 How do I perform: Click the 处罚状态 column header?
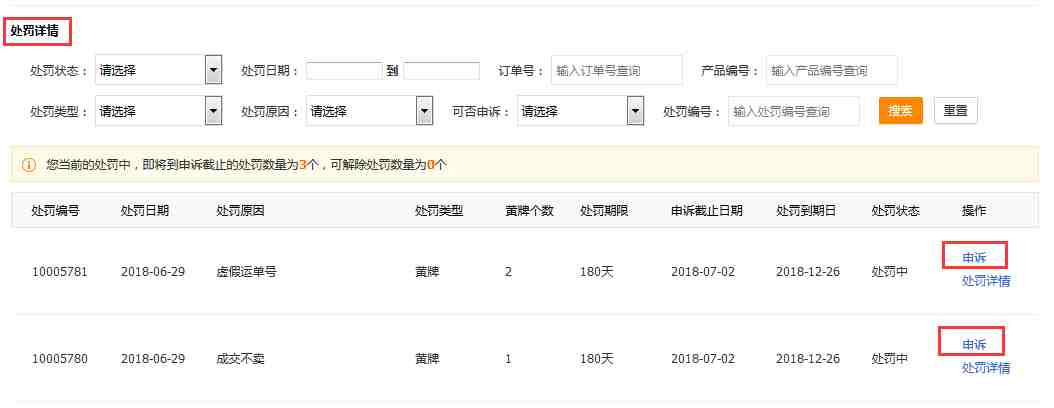[x=895, y=210]
